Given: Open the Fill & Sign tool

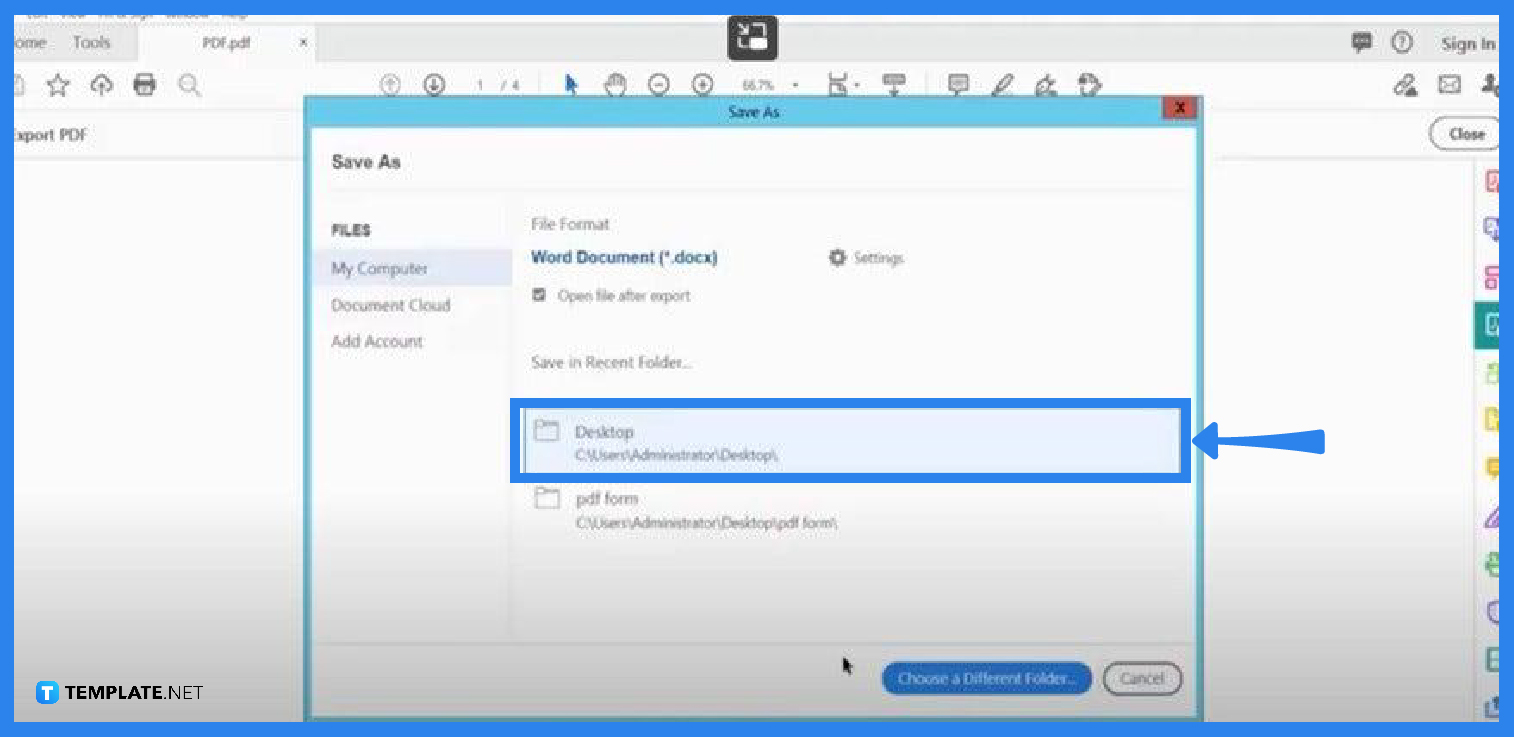Looking at the screenshot, I should point(1046,87).
